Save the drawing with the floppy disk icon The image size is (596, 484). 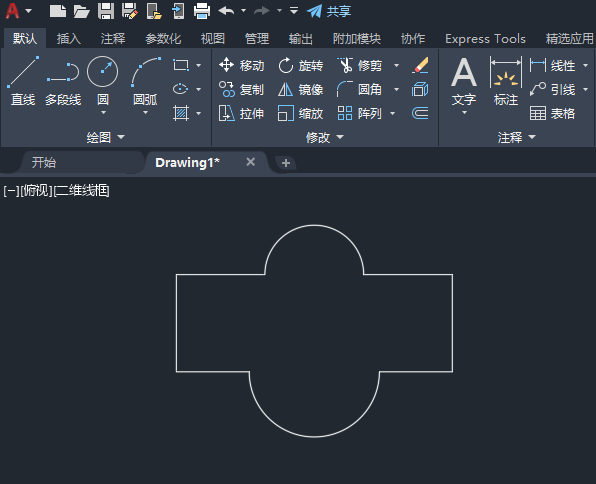106,11
